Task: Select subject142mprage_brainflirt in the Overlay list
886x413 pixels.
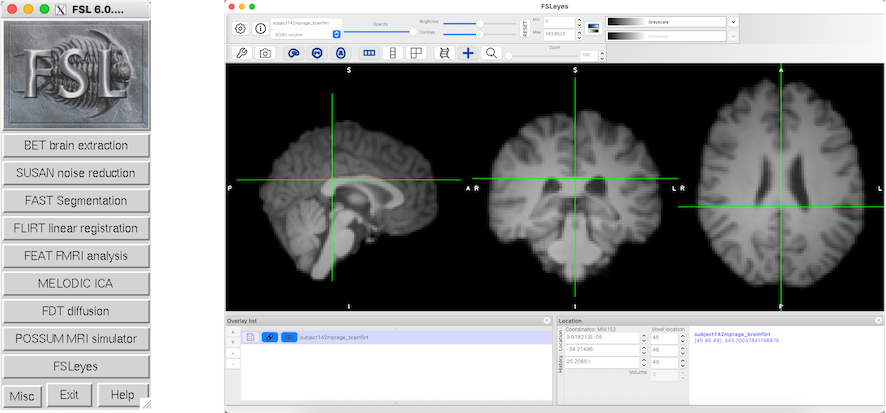Action: pos(397,337)
